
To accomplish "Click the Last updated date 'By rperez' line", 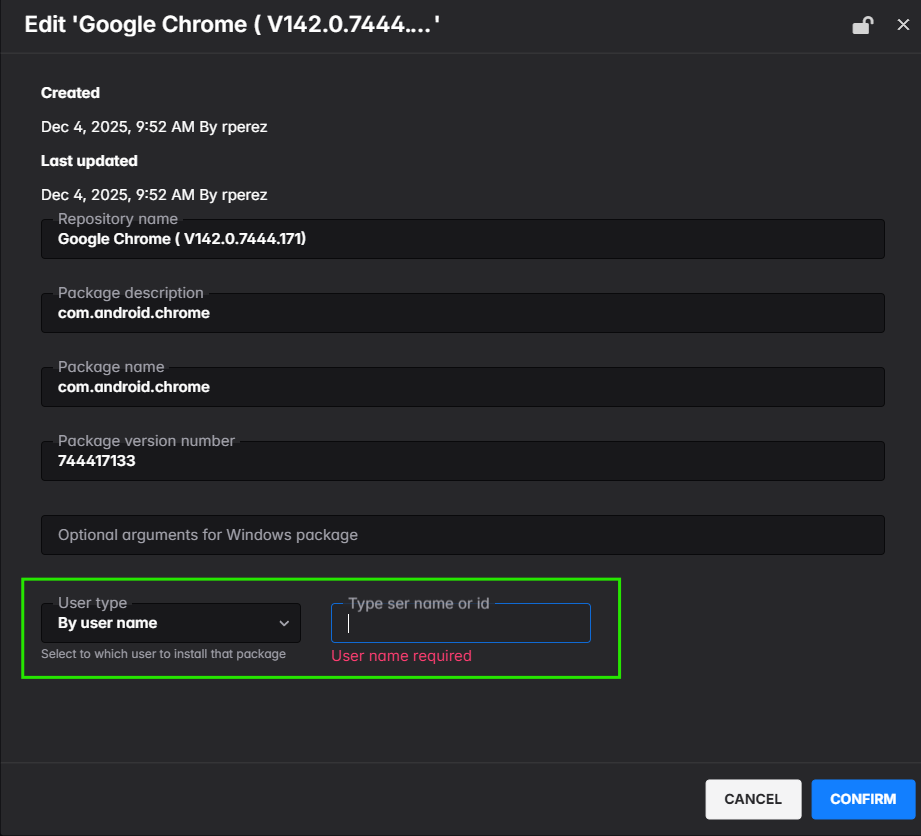I will click(x=154, y=195).
